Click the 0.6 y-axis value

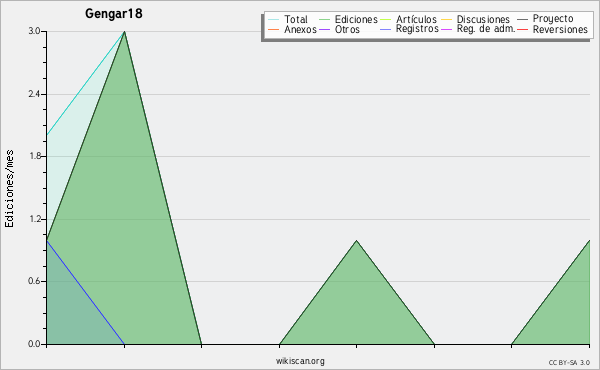point(34,282)
